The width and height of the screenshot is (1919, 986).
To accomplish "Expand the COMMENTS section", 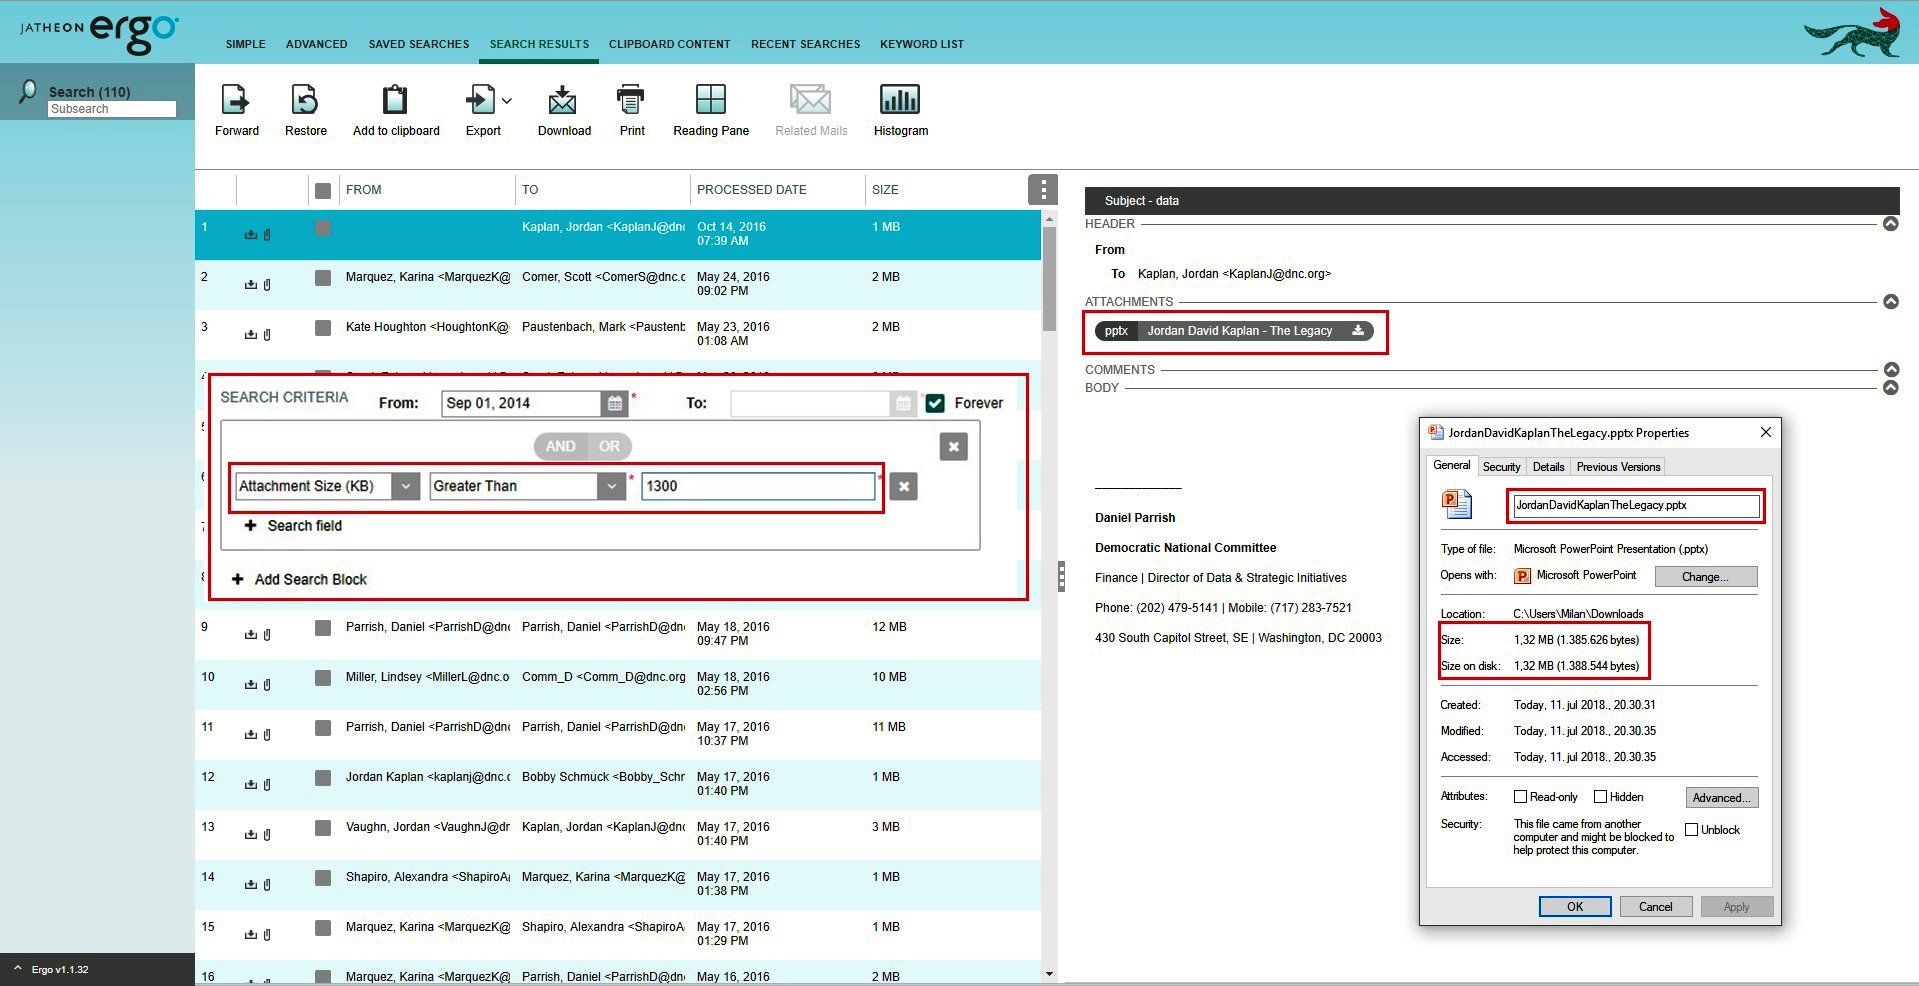I will [x=1890, y=370].
